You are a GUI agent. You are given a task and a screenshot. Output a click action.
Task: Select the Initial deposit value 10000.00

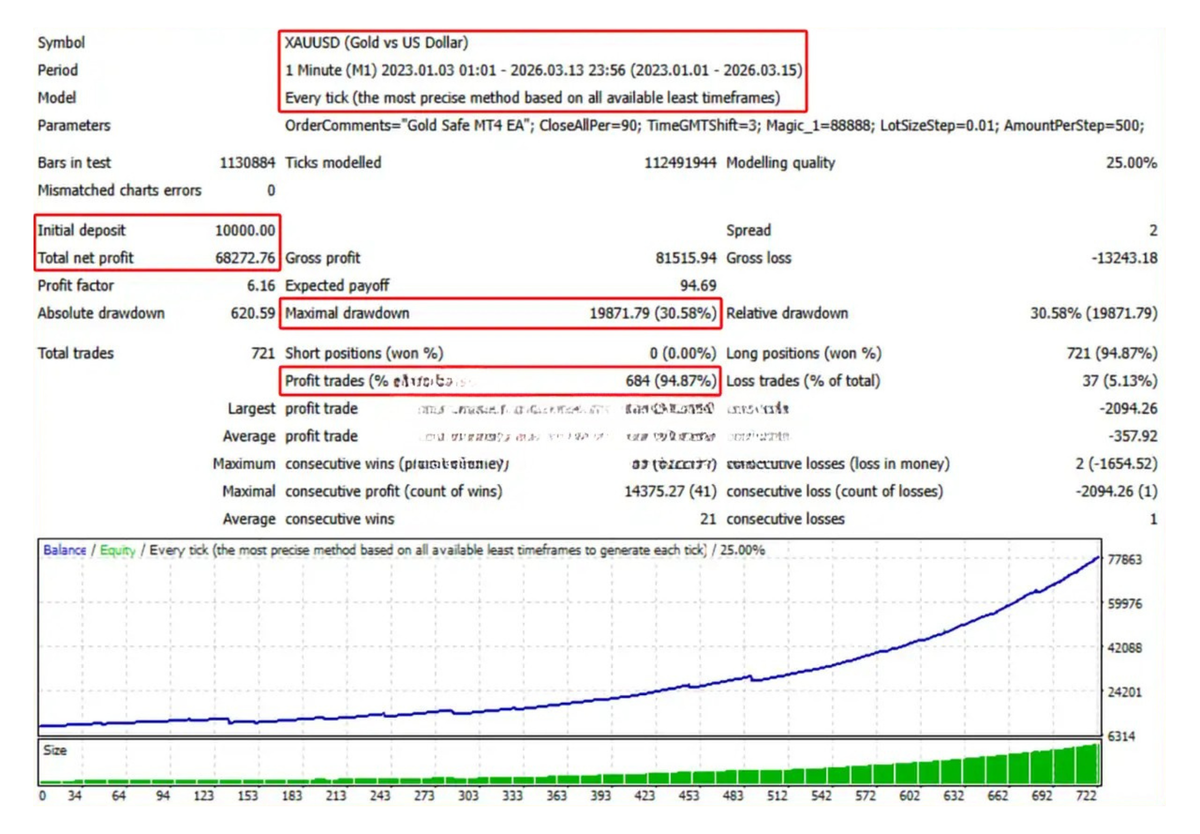pos(245,230)
